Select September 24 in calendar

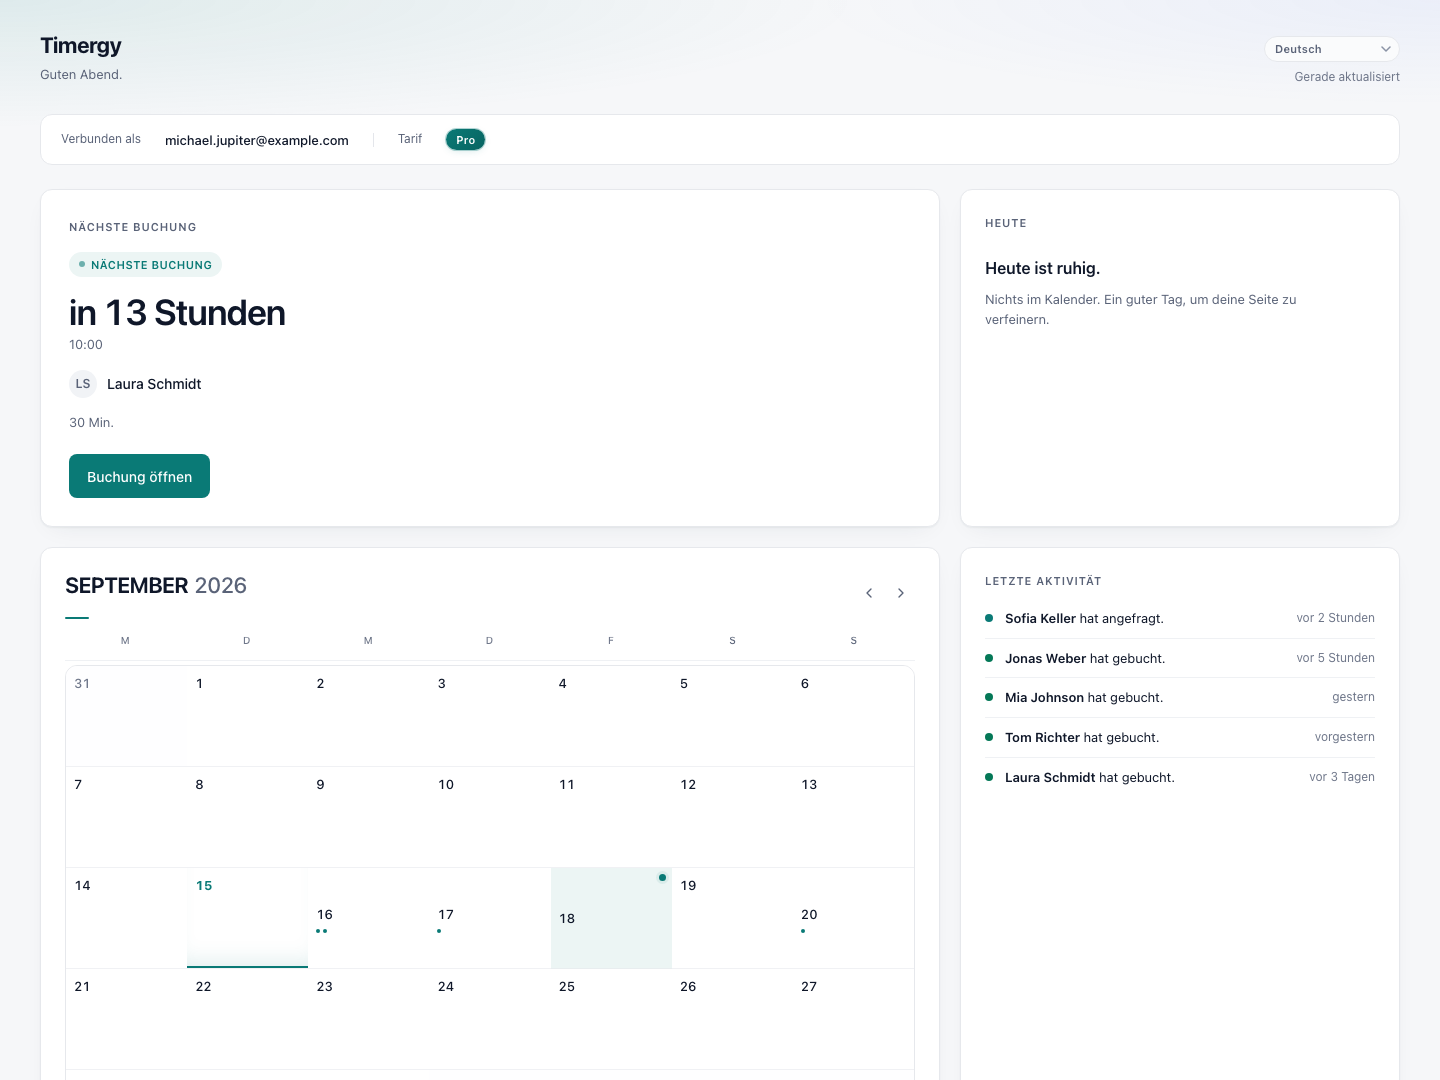[490, 1019]
